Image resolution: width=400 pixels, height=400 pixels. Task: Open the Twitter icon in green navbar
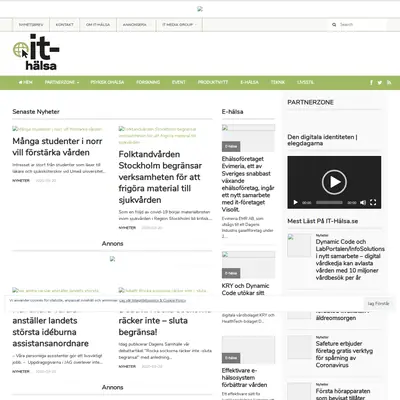[x=380, y=82]
